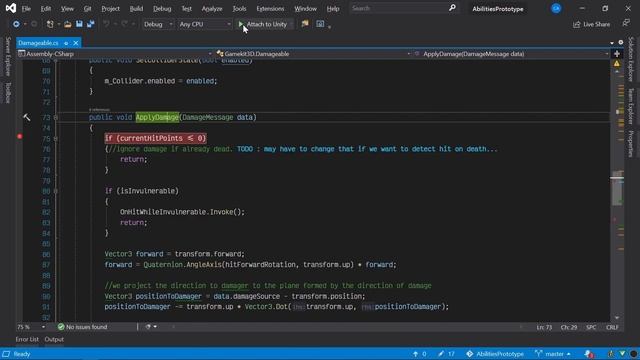Open the Debug menu
This screenshot has width=640, height=360.
pyautogui.click(x=162, y=9)
